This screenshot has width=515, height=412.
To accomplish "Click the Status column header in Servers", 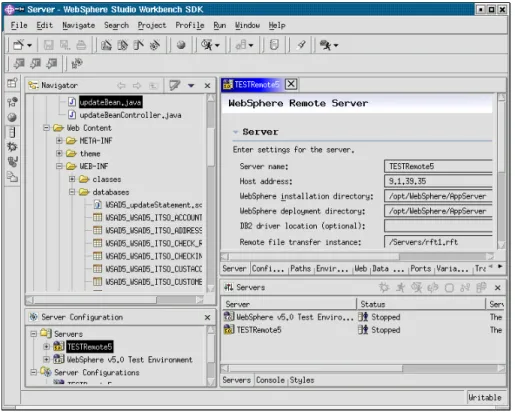I will point(421,304).
